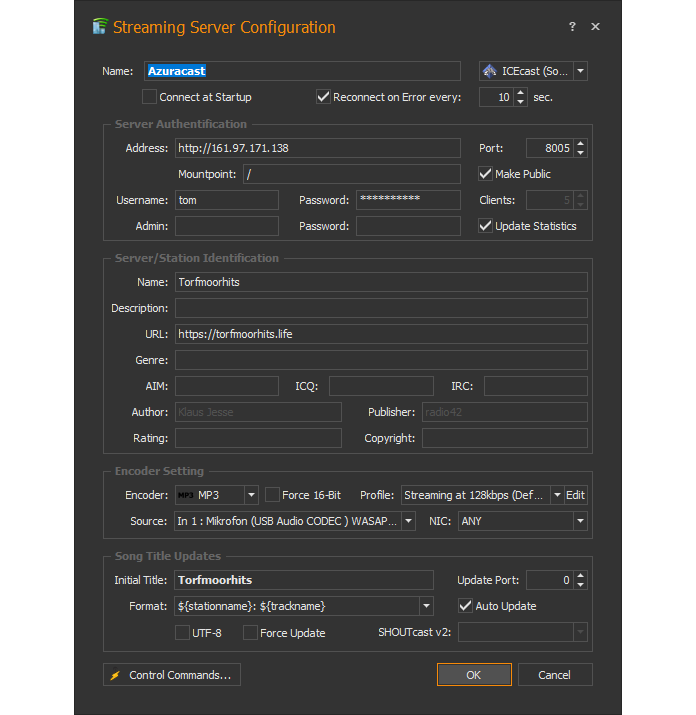Screen dimensions: 696x715
Task: Click the MP3 encoder icon
Action: (186, 495)
